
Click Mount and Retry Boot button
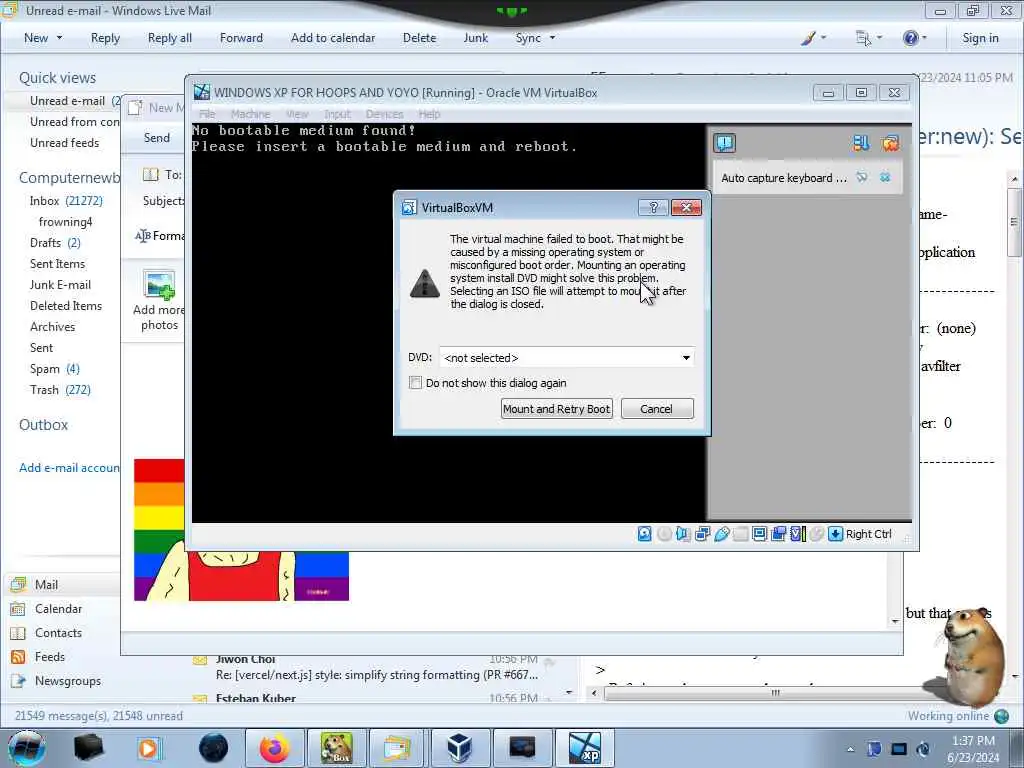556,409
